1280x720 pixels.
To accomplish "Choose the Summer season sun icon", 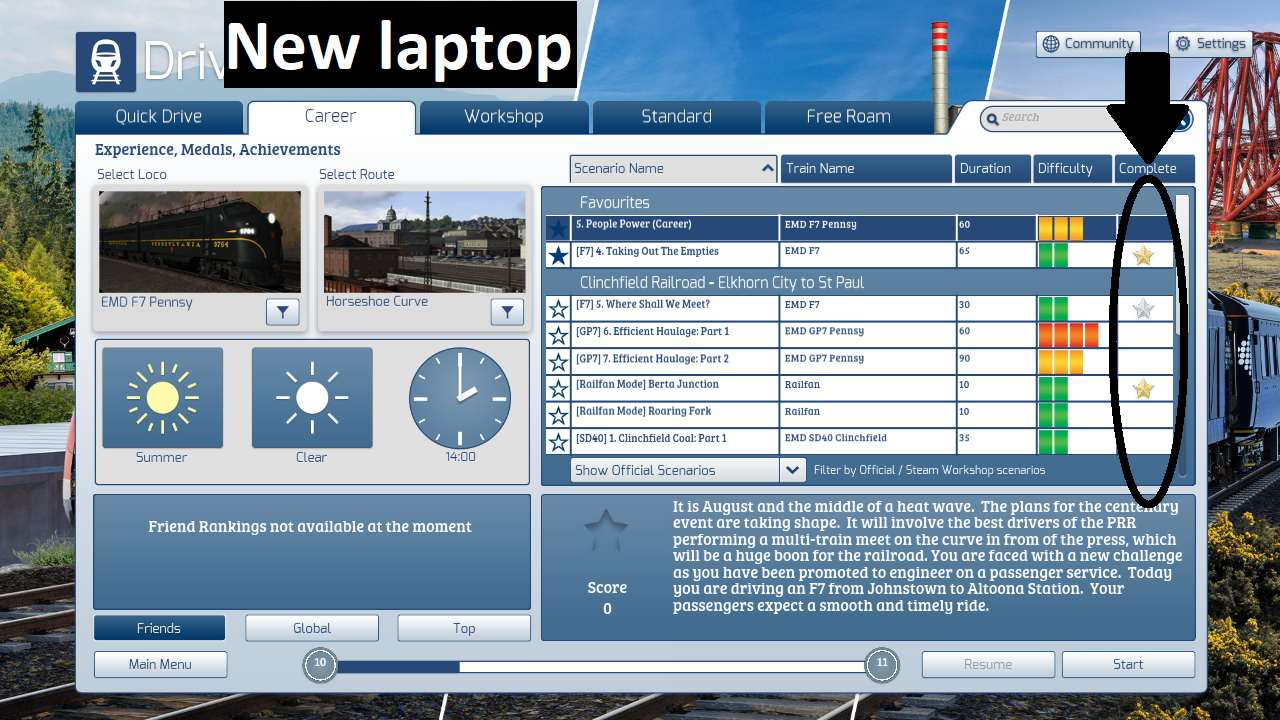I will coord(162,398).
